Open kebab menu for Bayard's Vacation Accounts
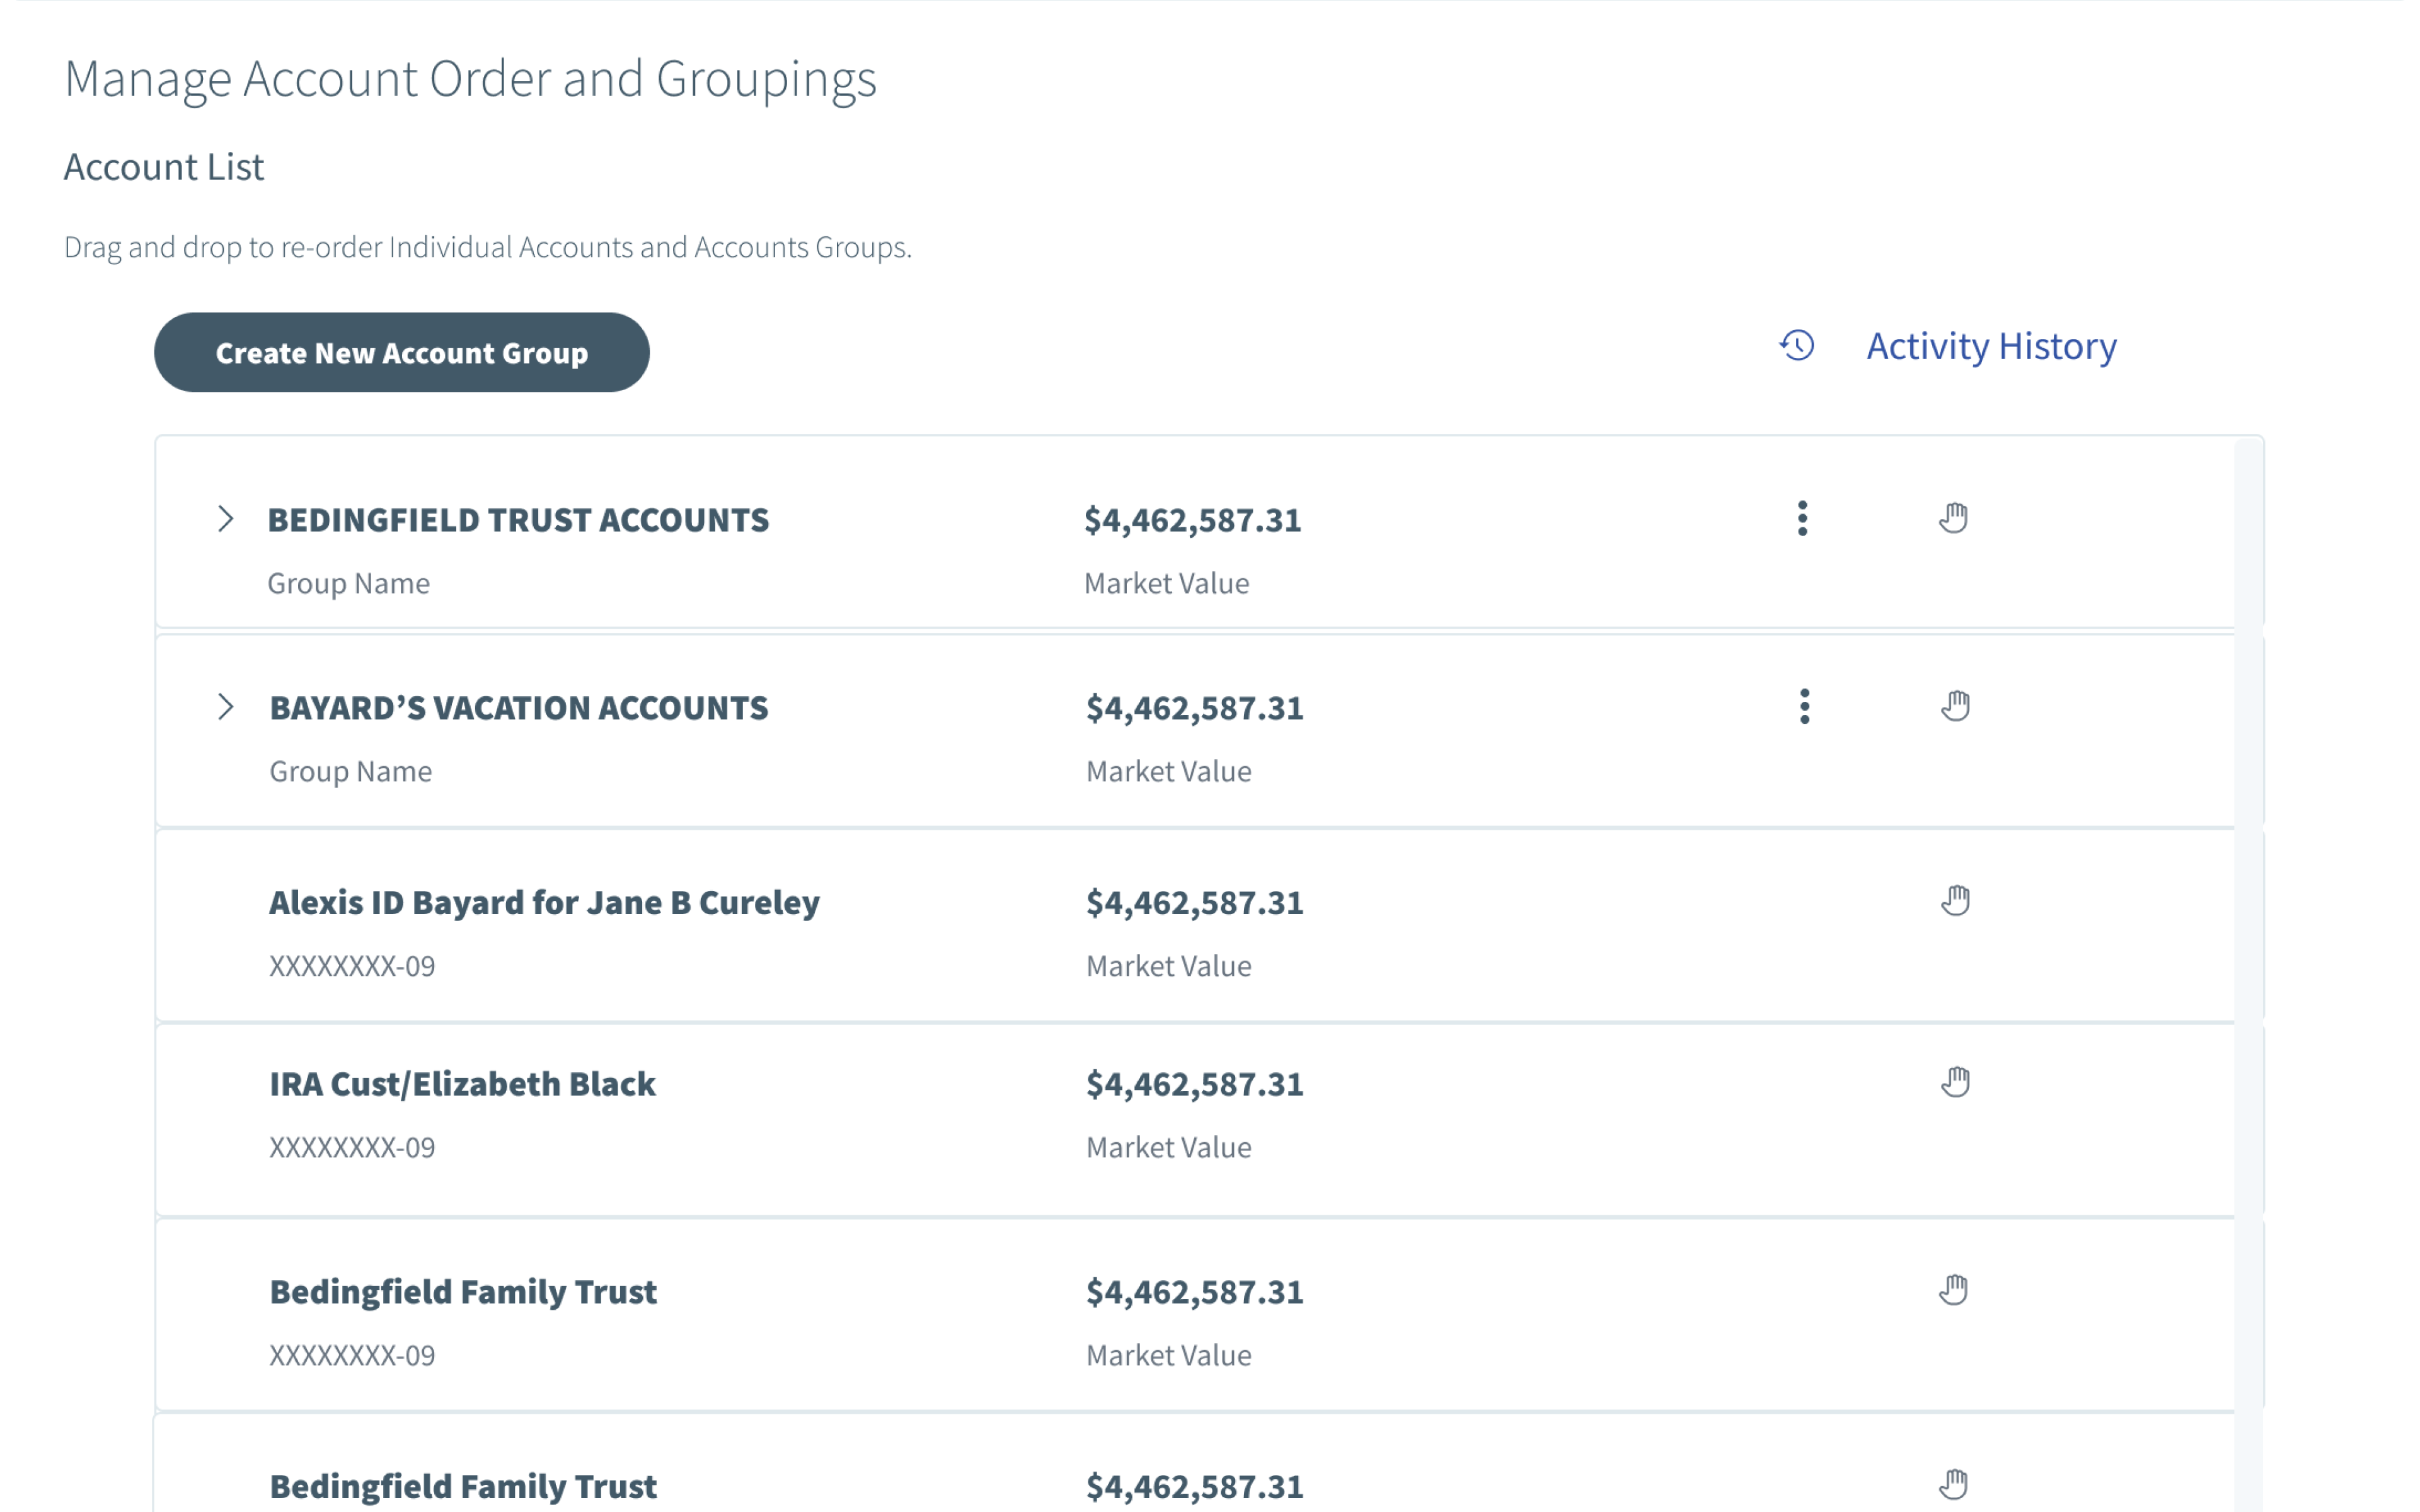This screenshot has height=1512, width=2420. click(1804, 706)
